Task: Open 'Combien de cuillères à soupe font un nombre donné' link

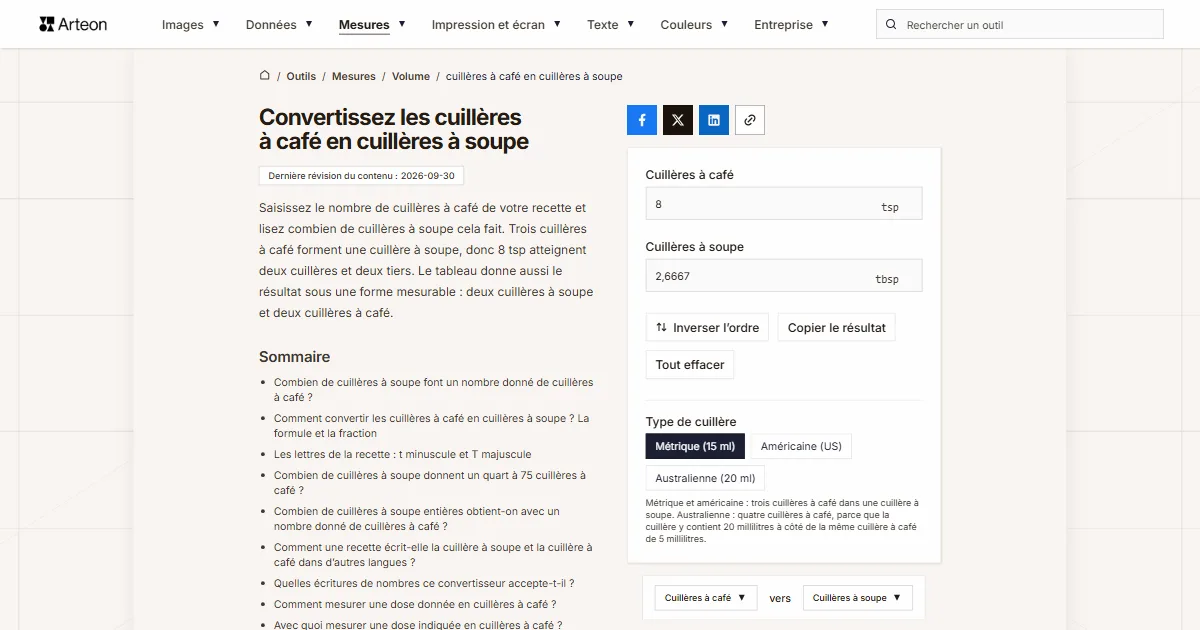Action: 434,390
